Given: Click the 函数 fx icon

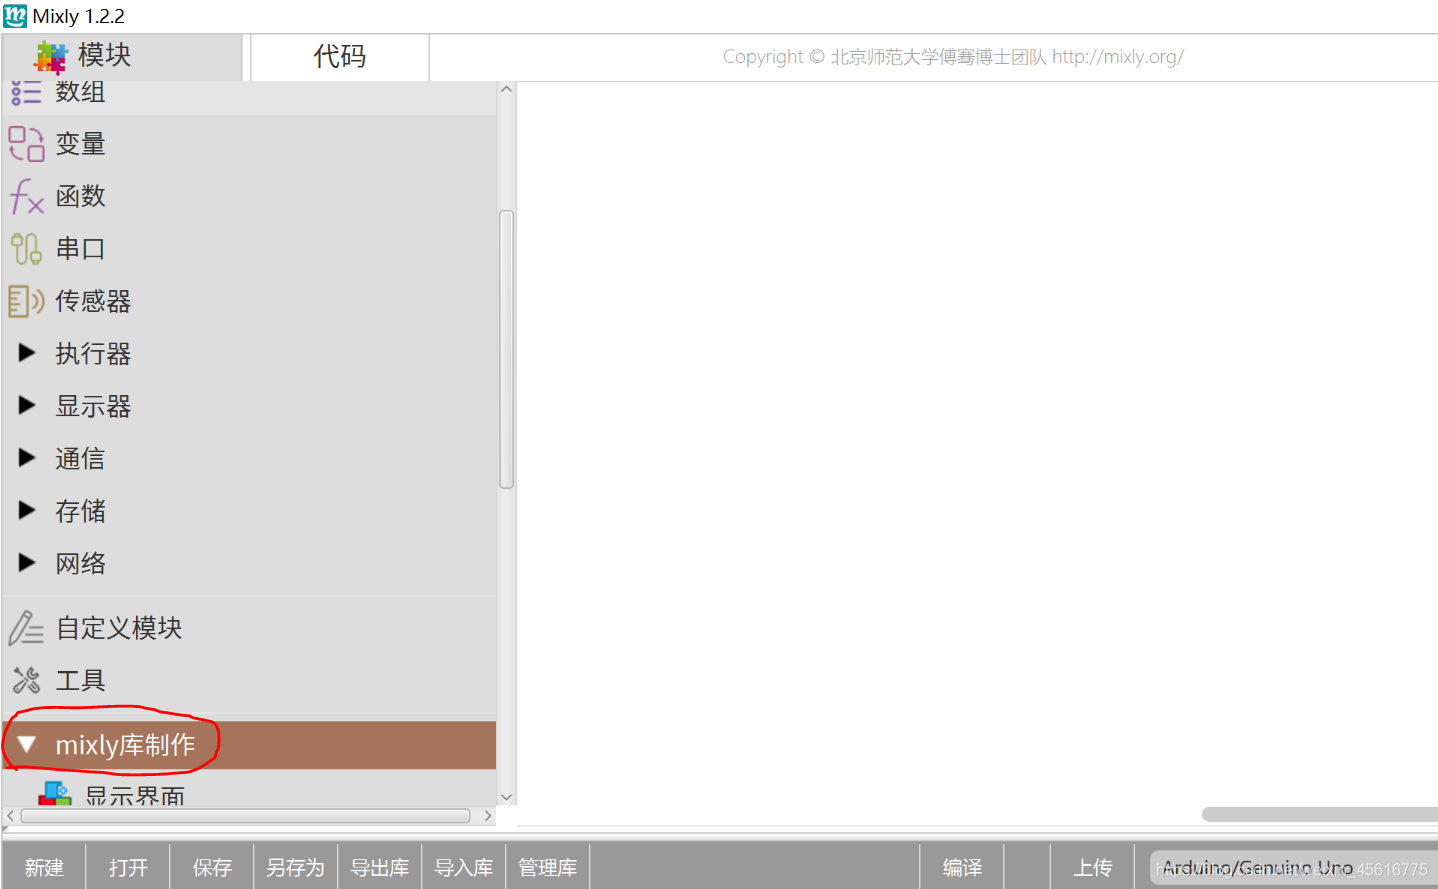Looking at the screenshot, I should [x=27, y=196].
